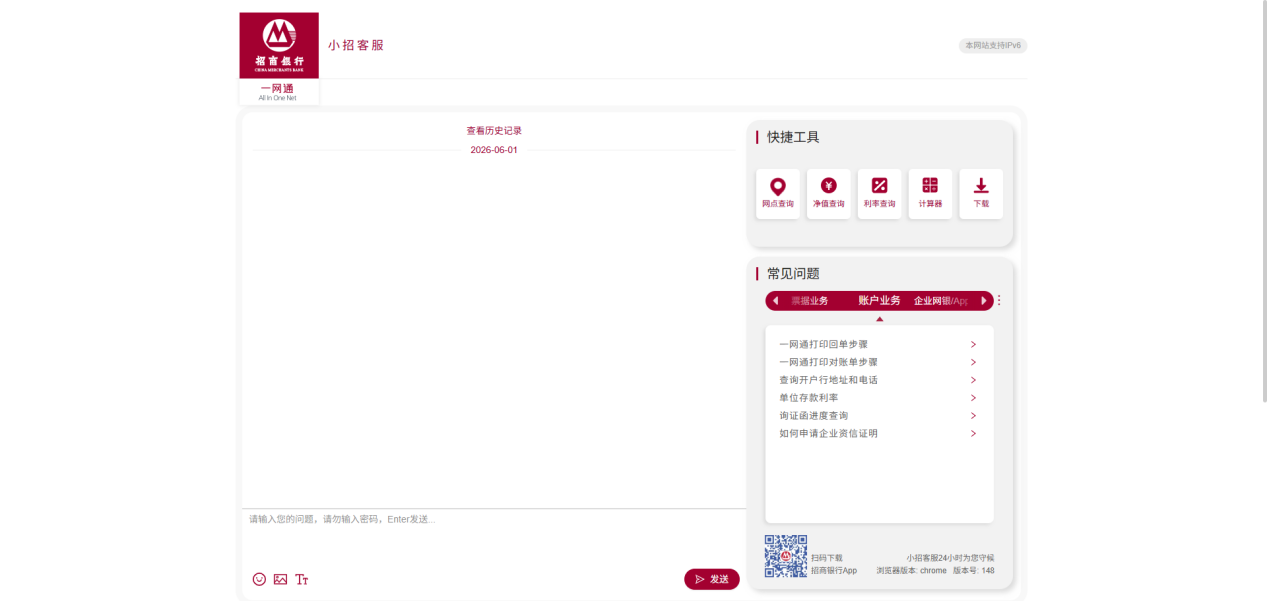Open the three-dot FAQ category menu
The image size is (1267, 601).
998,300
